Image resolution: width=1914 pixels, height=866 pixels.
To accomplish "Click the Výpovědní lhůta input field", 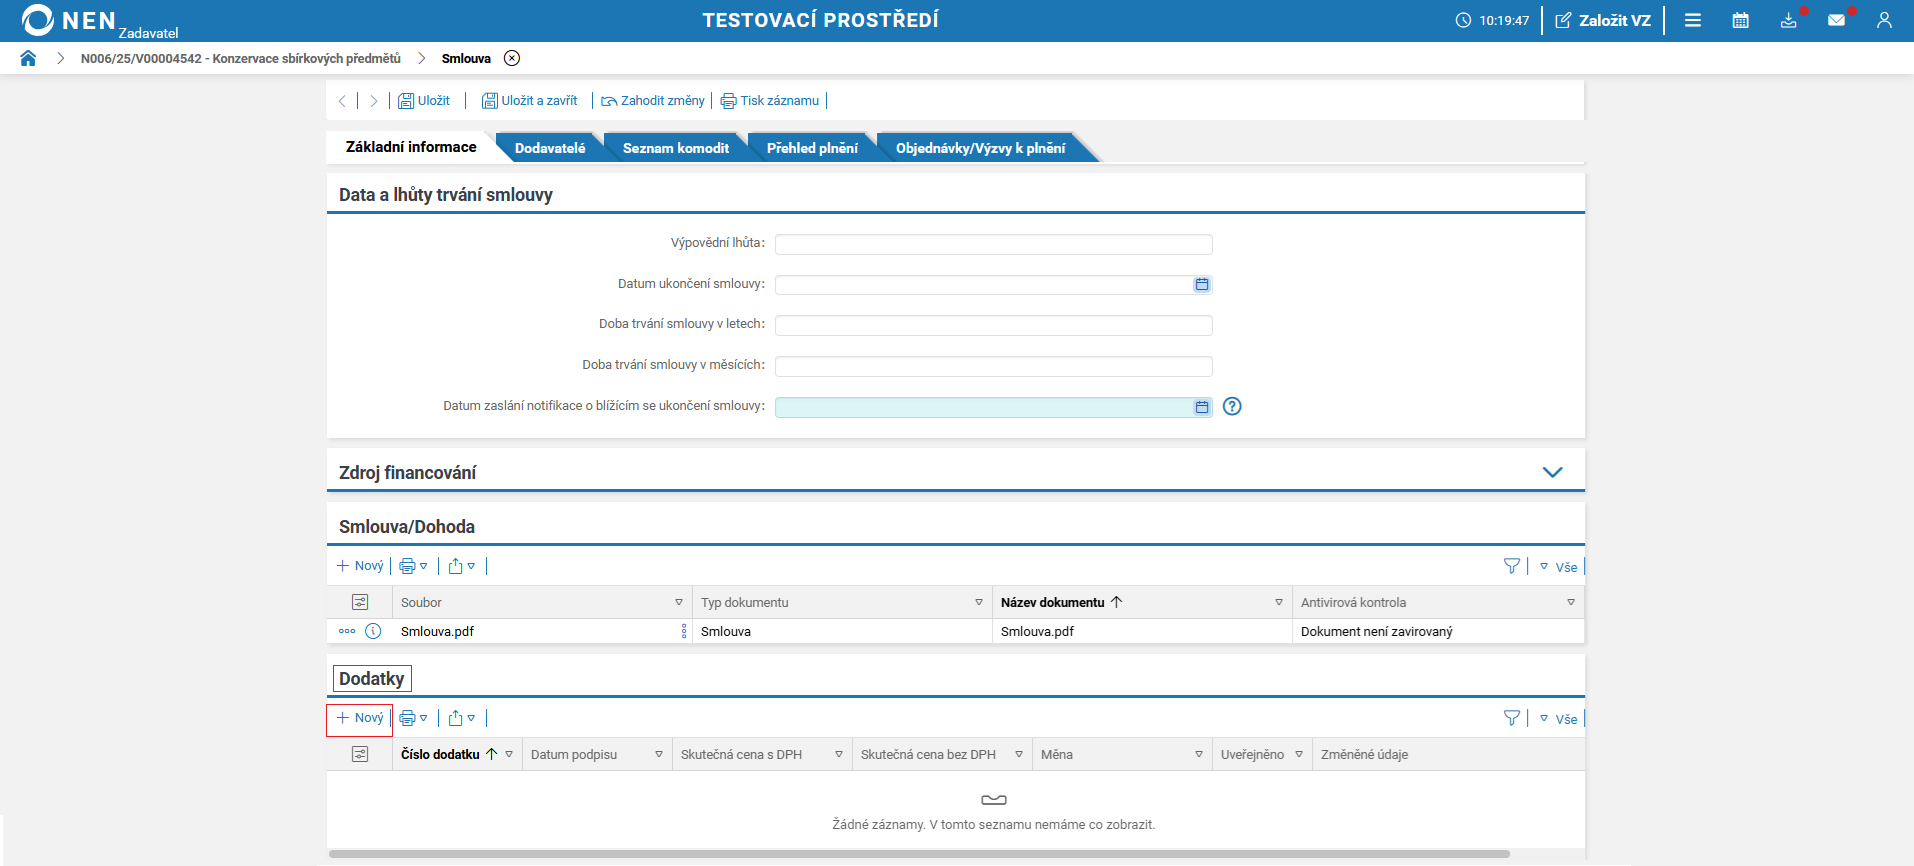I will (x=993, y=244).
